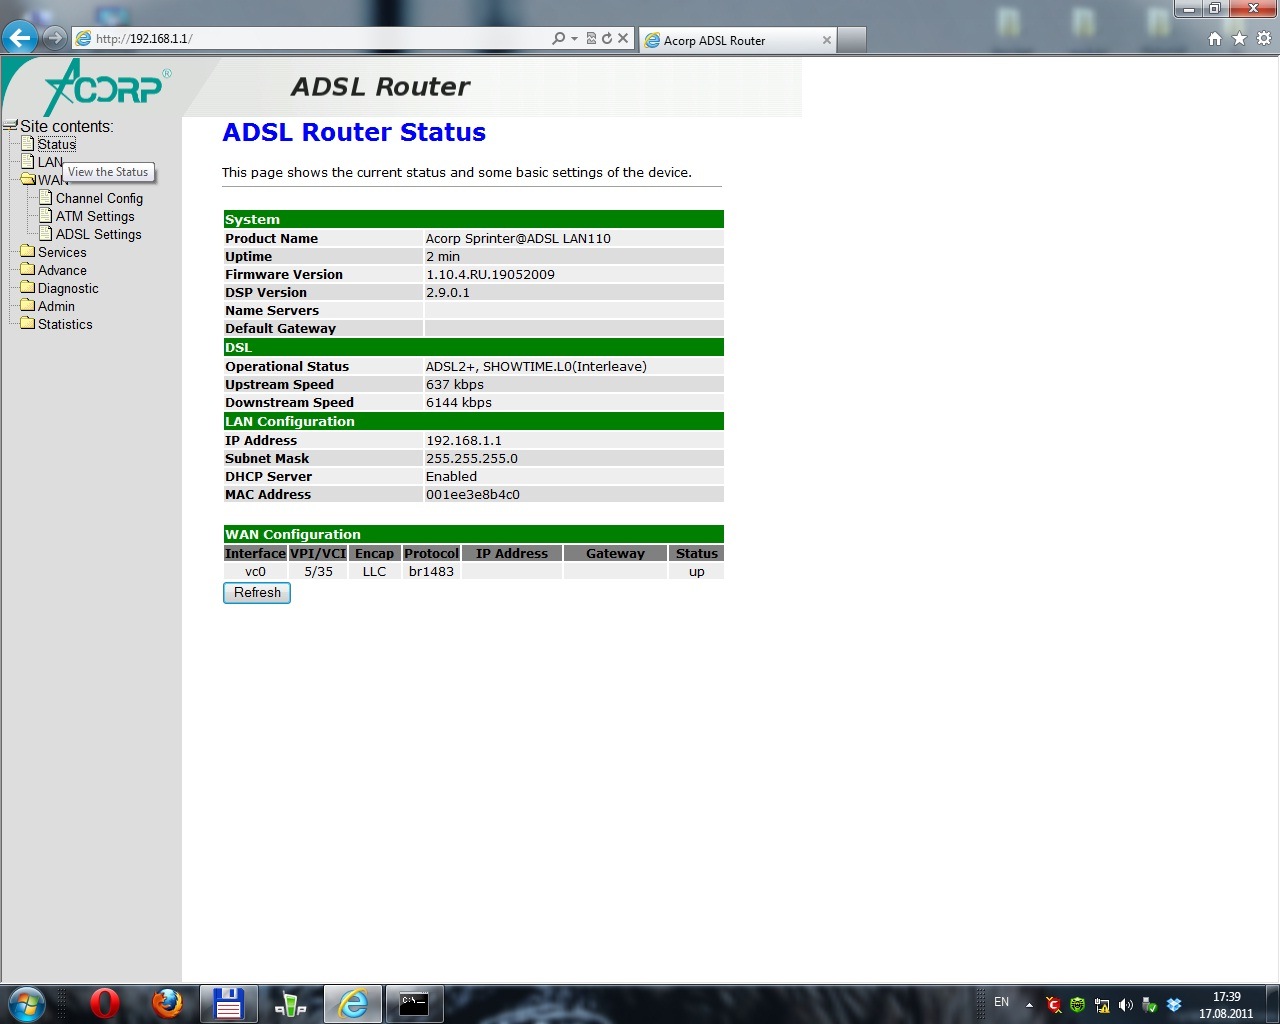
Task: Open Favorites star icon
Action: click(1239, 38)
